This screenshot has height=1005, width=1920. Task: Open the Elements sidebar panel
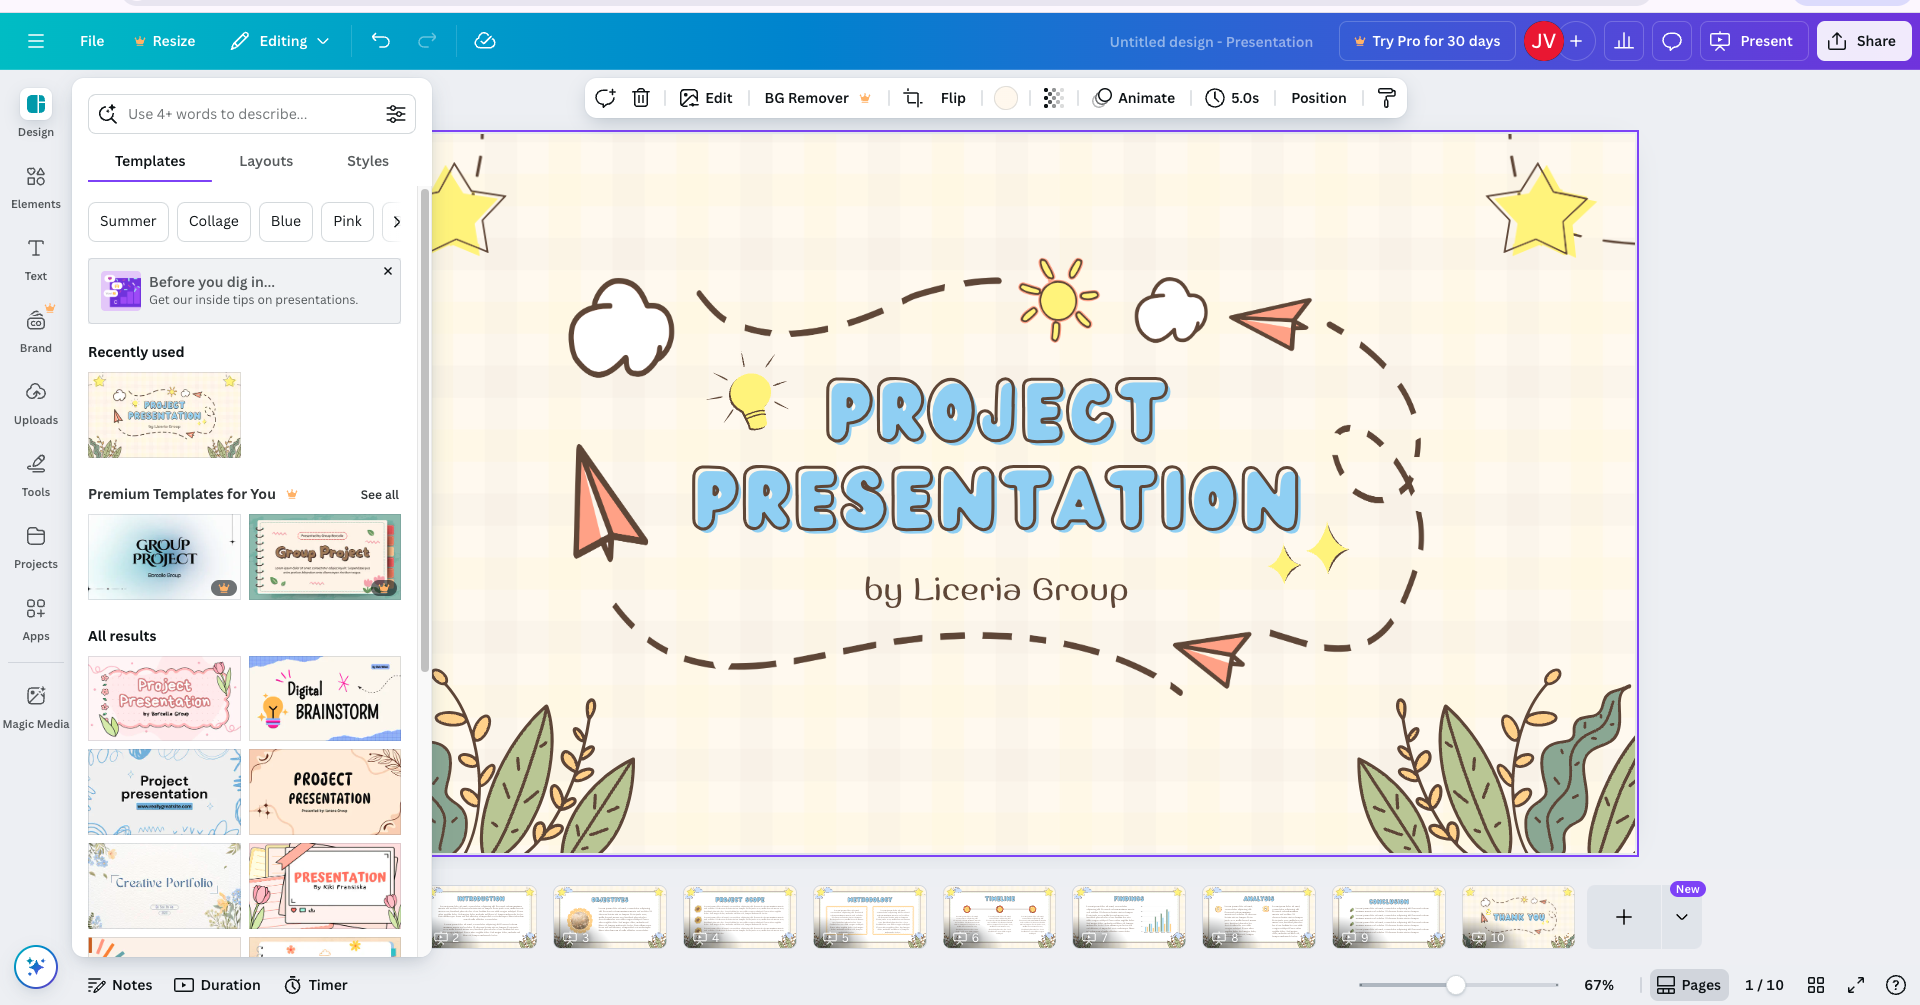[36, 188]
